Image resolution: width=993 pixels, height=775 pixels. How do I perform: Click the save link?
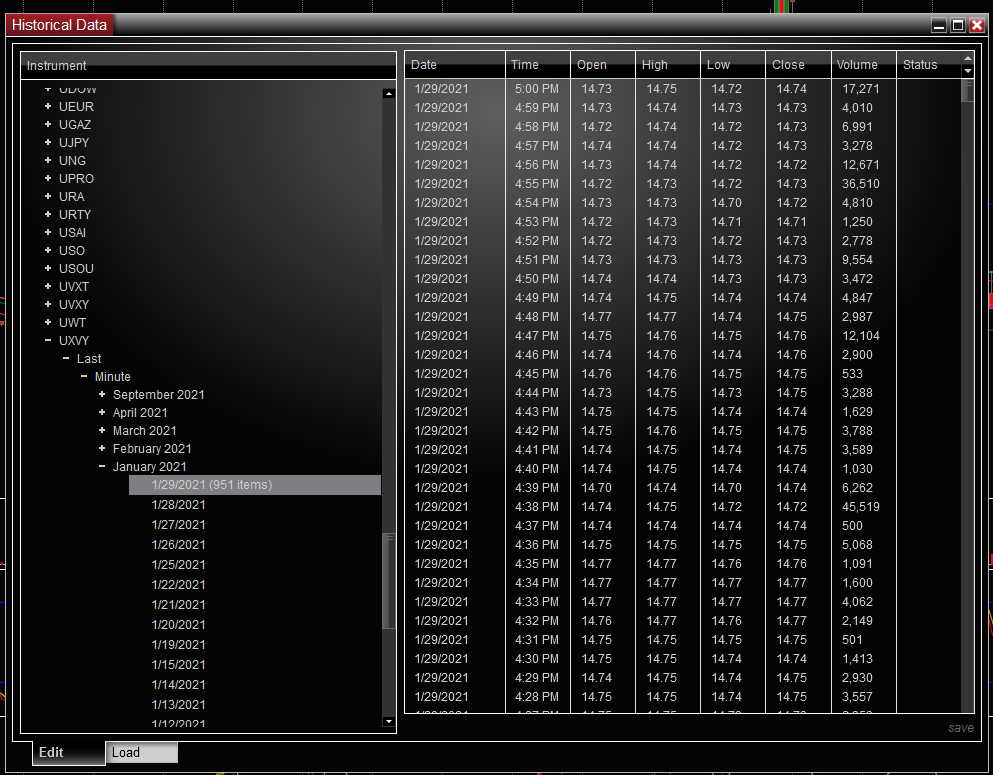pyautogui.click(x=961, y=728)
